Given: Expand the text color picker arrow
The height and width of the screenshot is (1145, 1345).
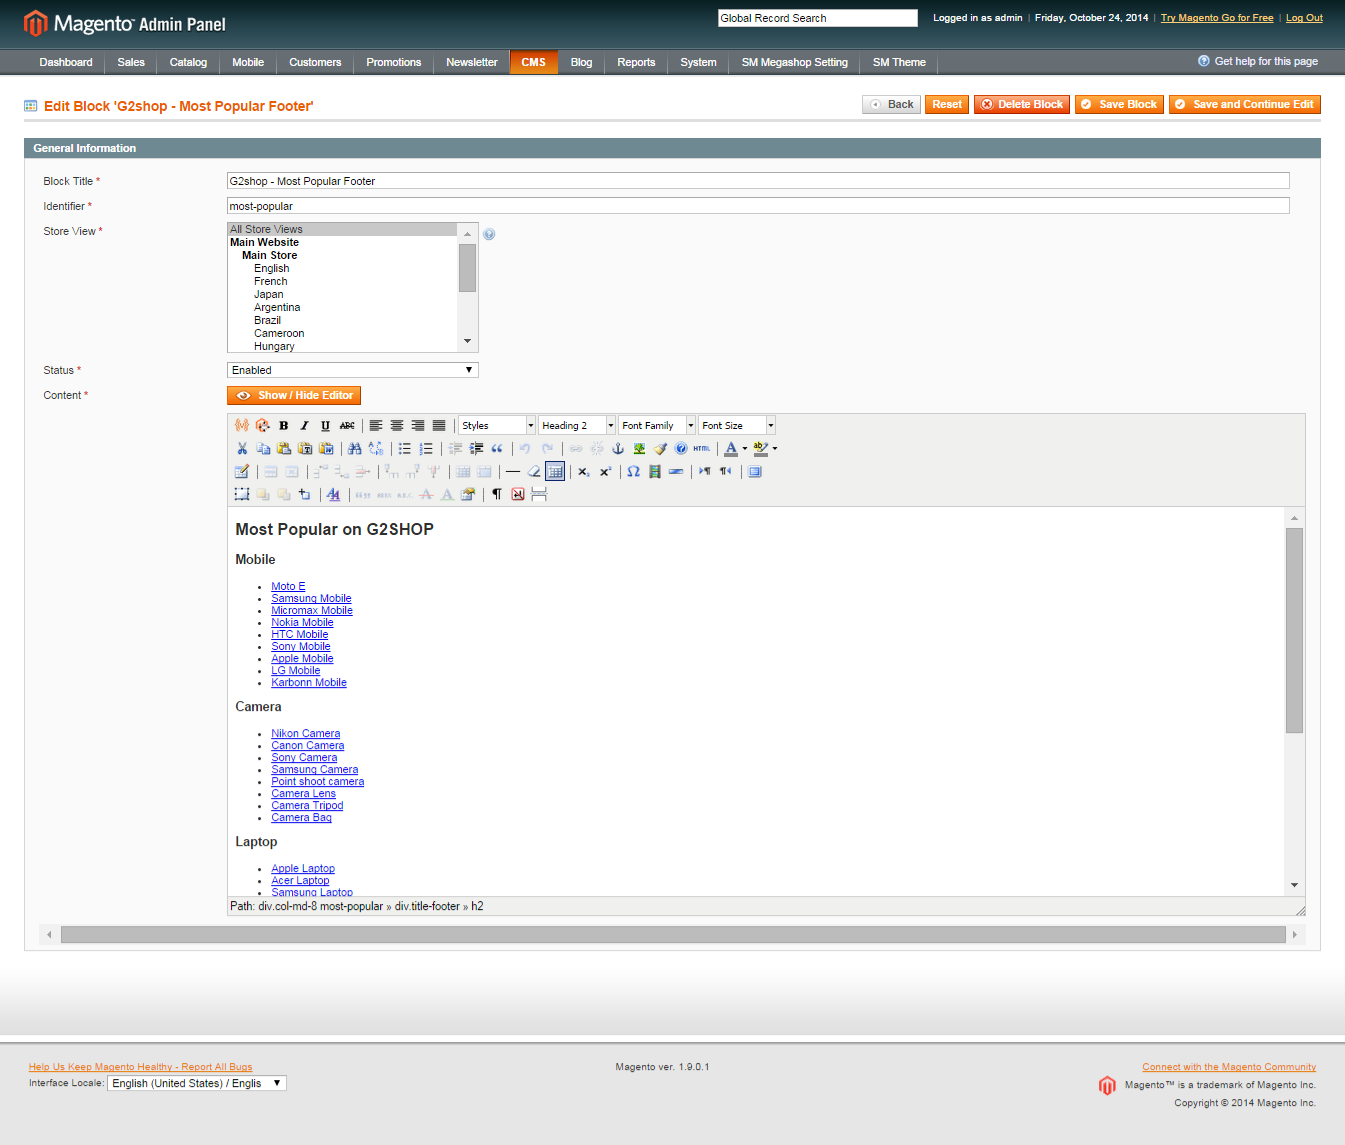Looking at the screenshot, I should tap(744, 448).
